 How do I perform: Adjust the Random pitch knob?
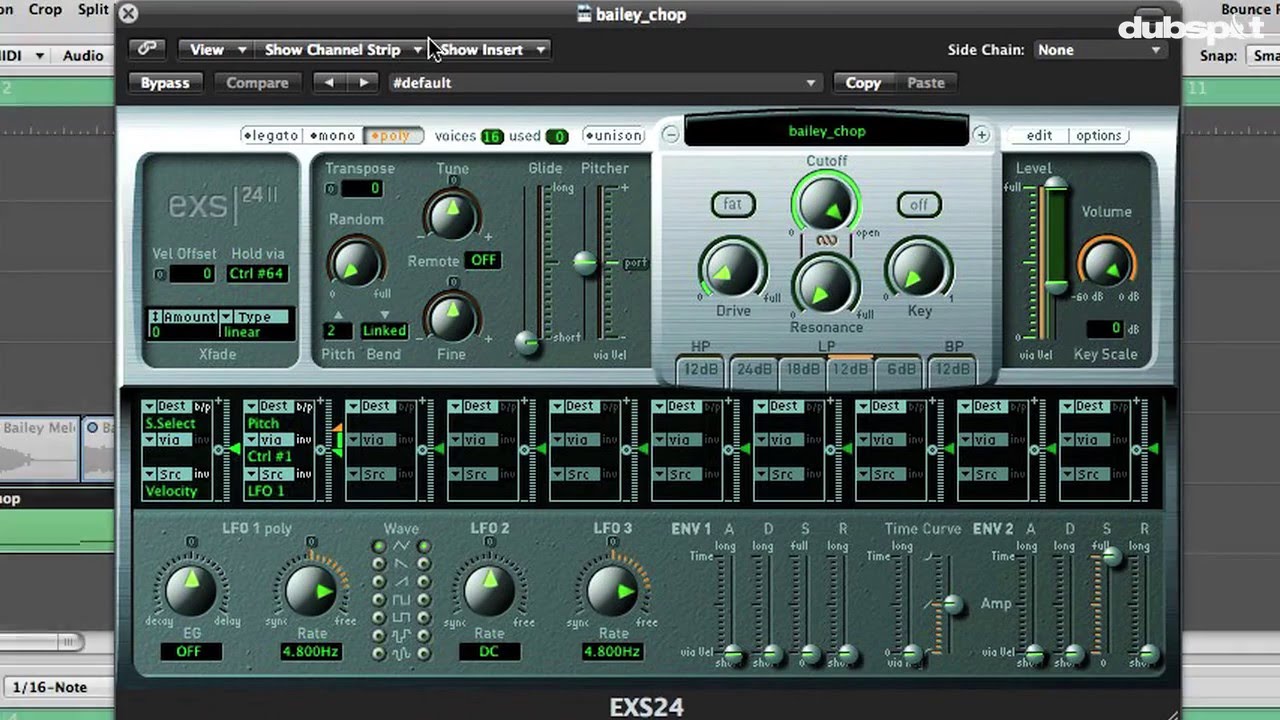(x=355, y=263)
